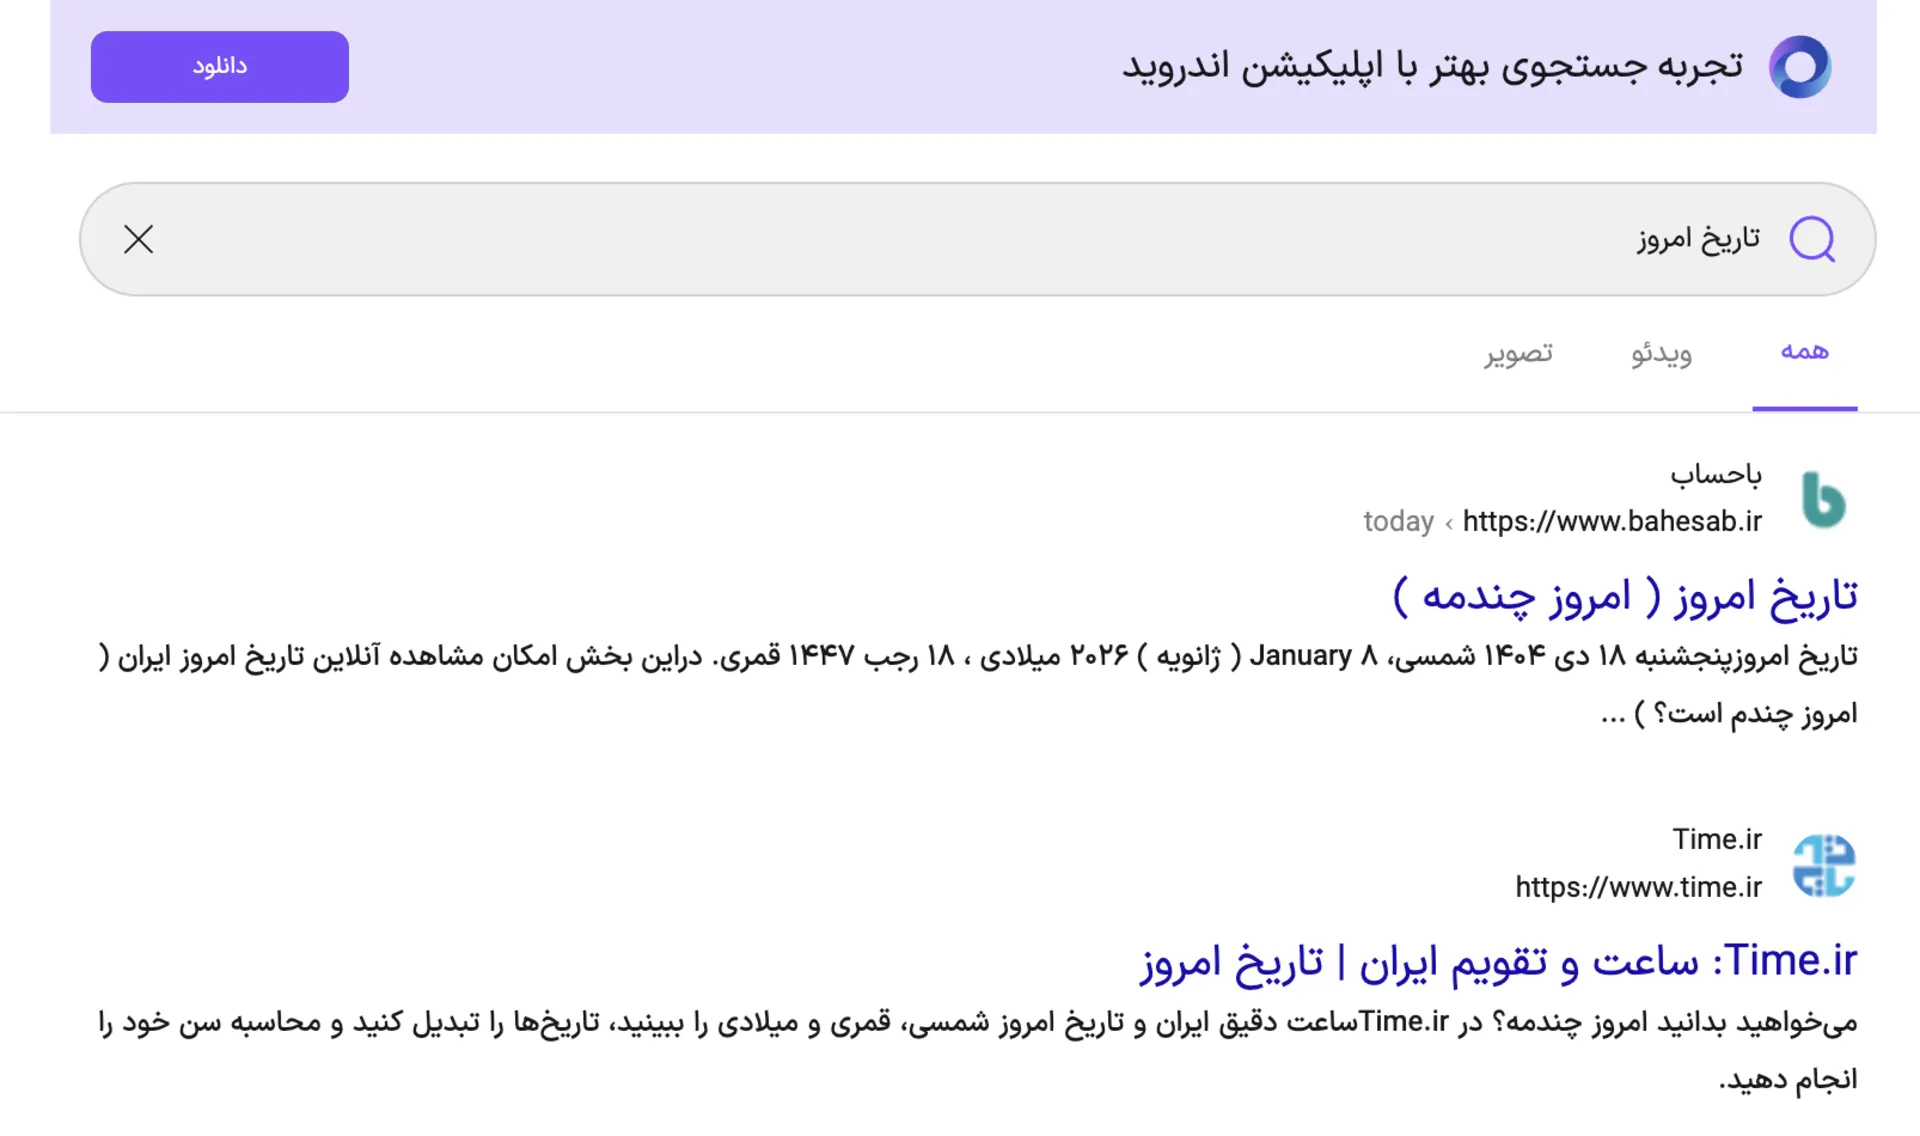This screenshot has width=1920, height=1136.
Task: Open the Time.ir ساعت و تقویم ایران result
Action: pyautogui.click(x=1500, y=961)
